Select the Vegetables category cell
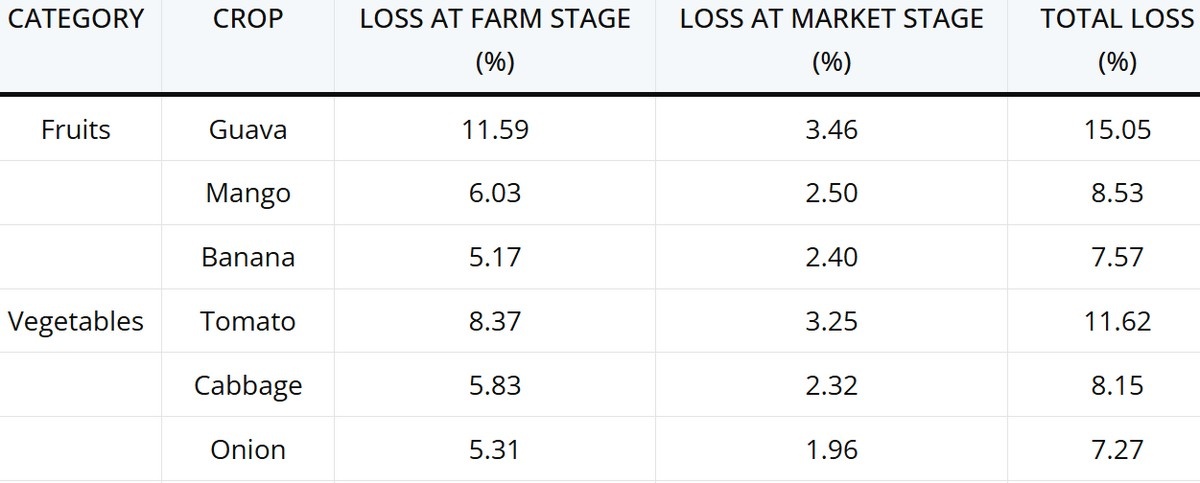1200x483 pixels. [76, 321]
